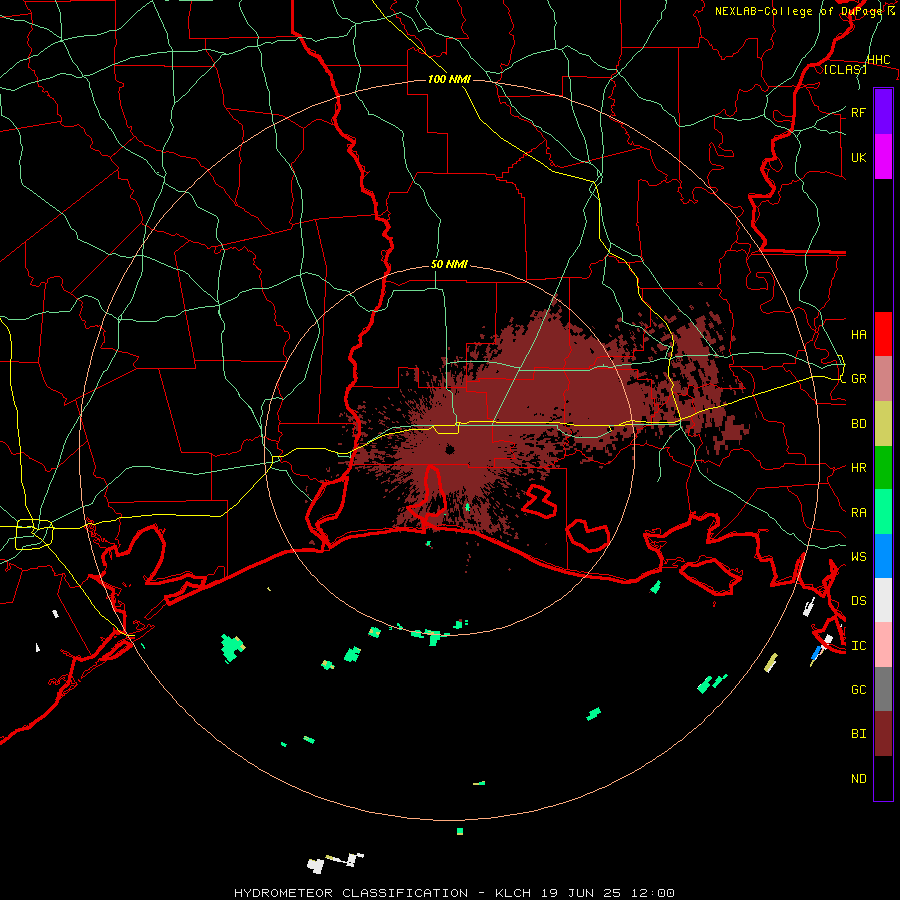The height and width of the screenshot is (900, 900).
Task: Click the UK legend label
Action: [x=858, y=157]
